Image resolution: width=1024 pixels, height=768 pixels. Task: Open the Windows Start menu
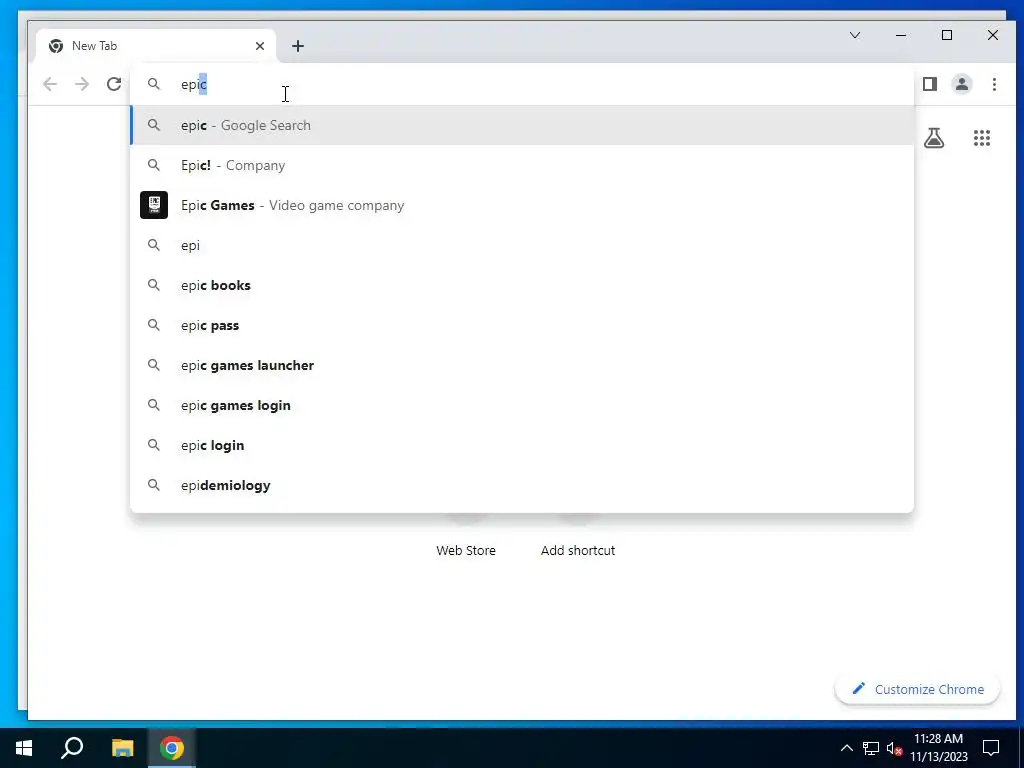click(24, 748)
